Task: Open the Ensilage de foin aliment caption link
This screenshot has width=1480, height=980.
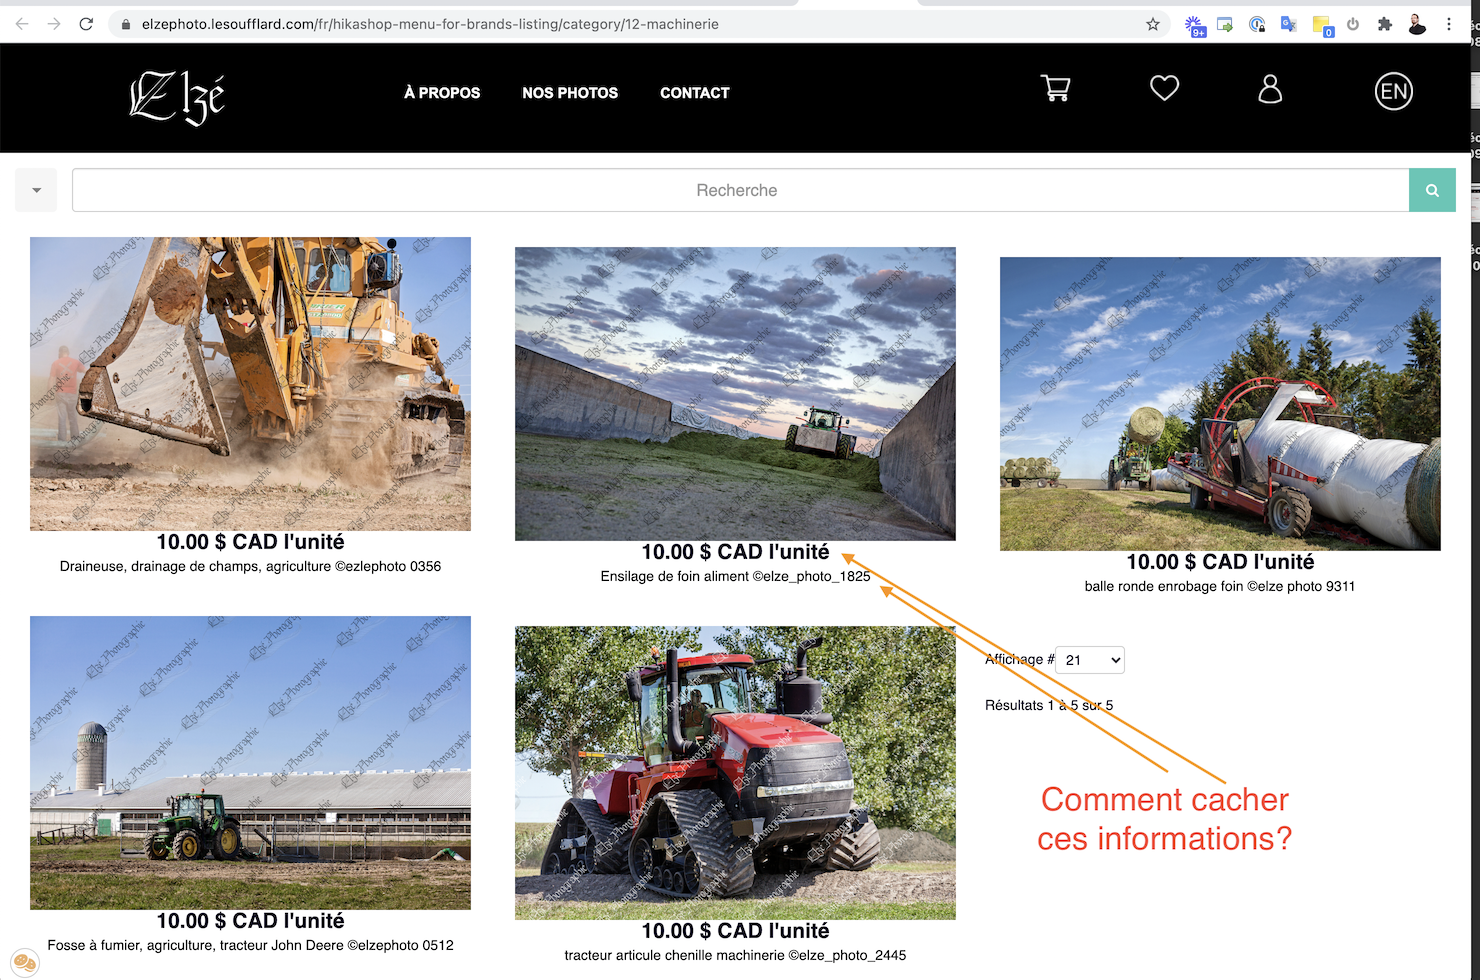Action: (x=735, y=576)
